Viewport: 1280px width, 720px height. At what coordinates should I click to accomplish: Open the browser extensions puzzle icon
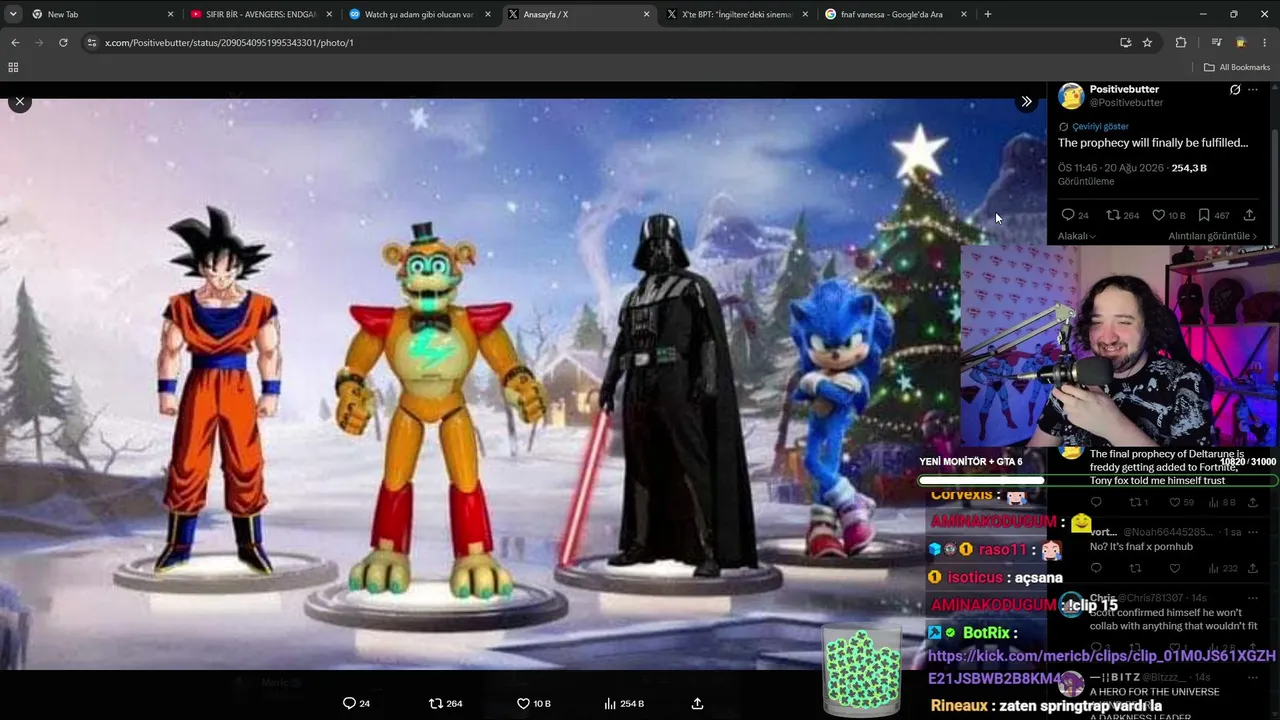tap(1181, 43)
